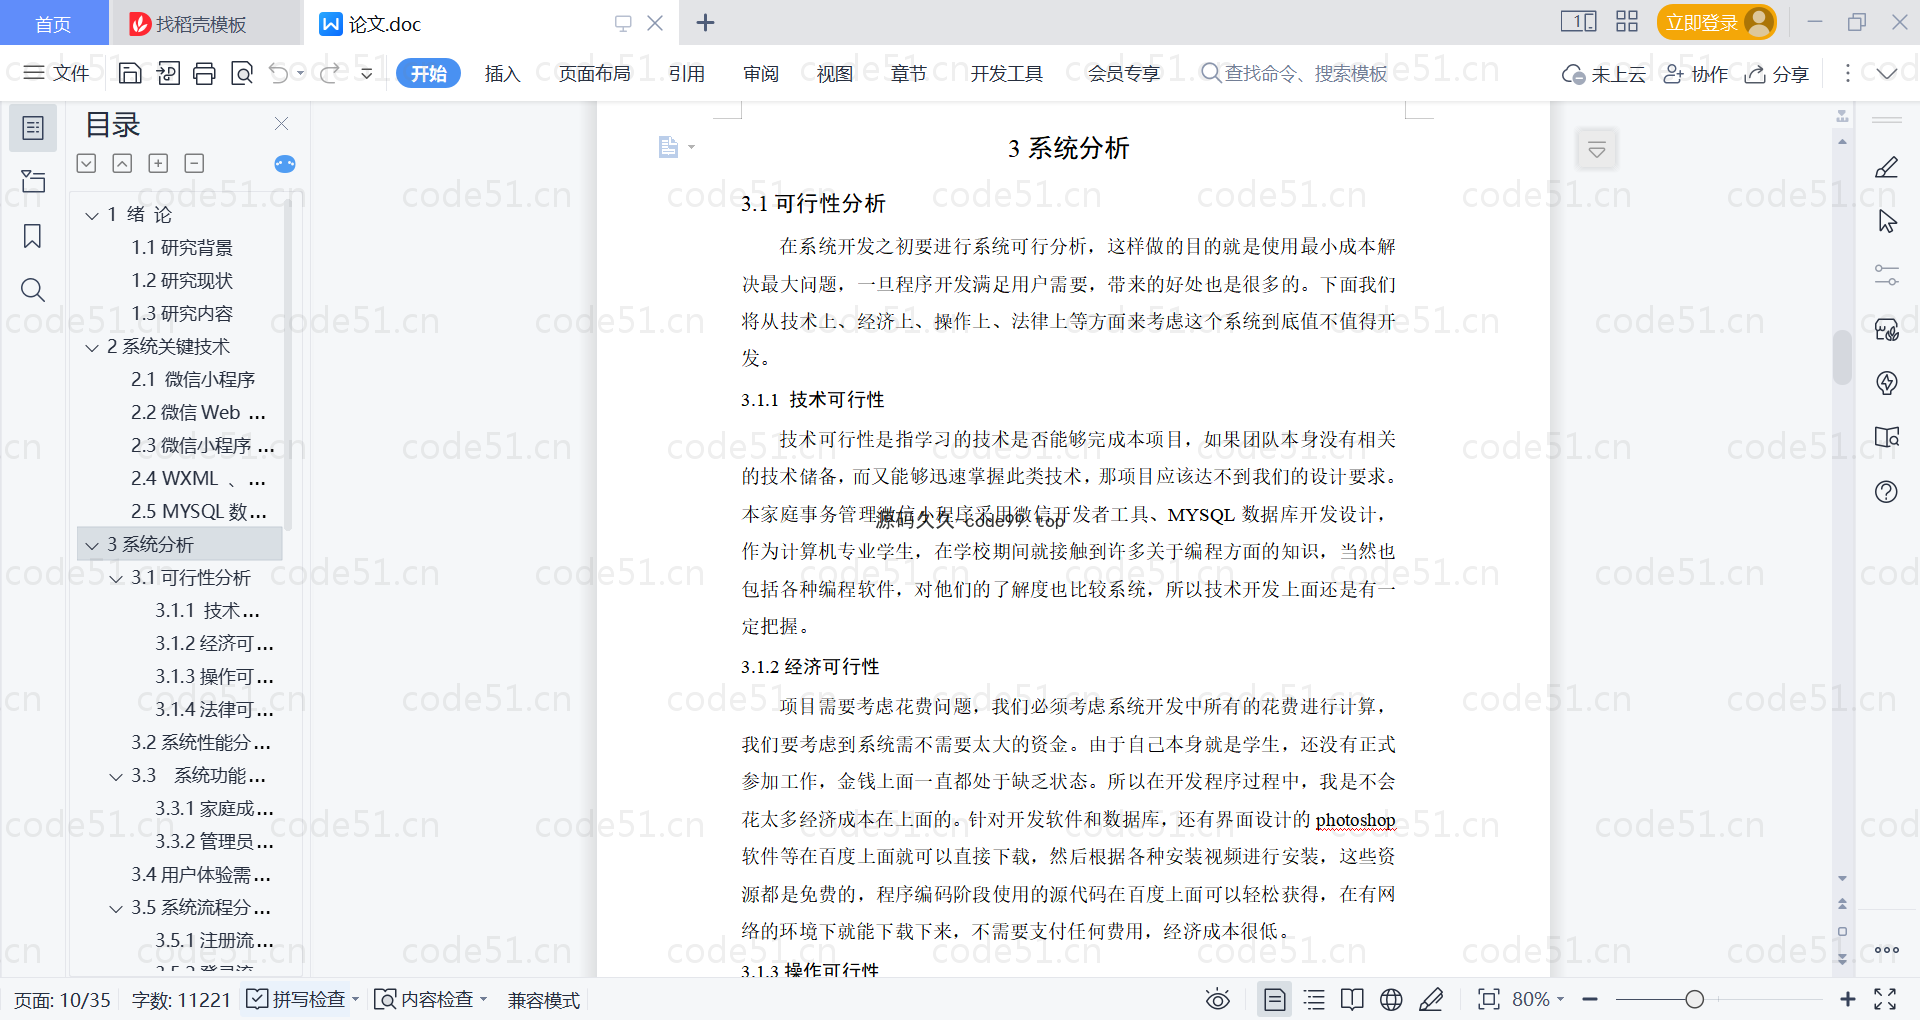Click the word count 字数: 11221
Viewport: 1920px width, 1020px height.
[x=181, y=999]
